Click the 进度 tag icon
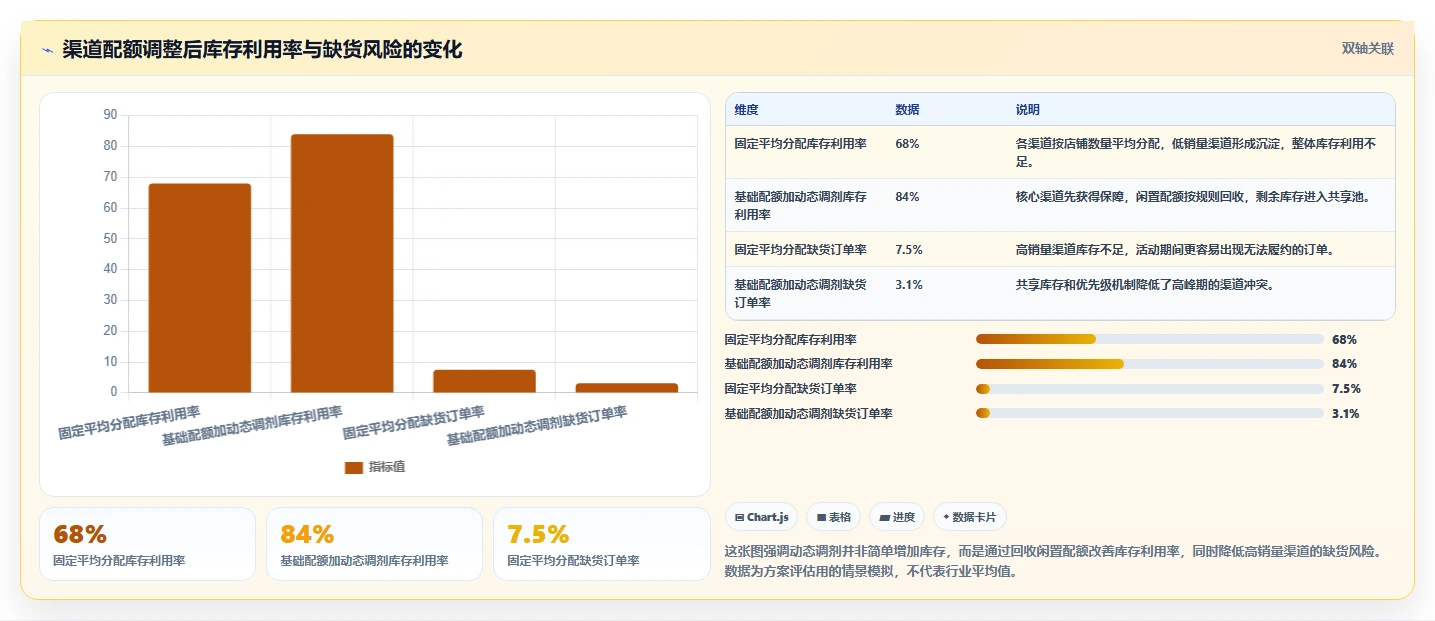The image size is (1435, 621). point(884,518)
